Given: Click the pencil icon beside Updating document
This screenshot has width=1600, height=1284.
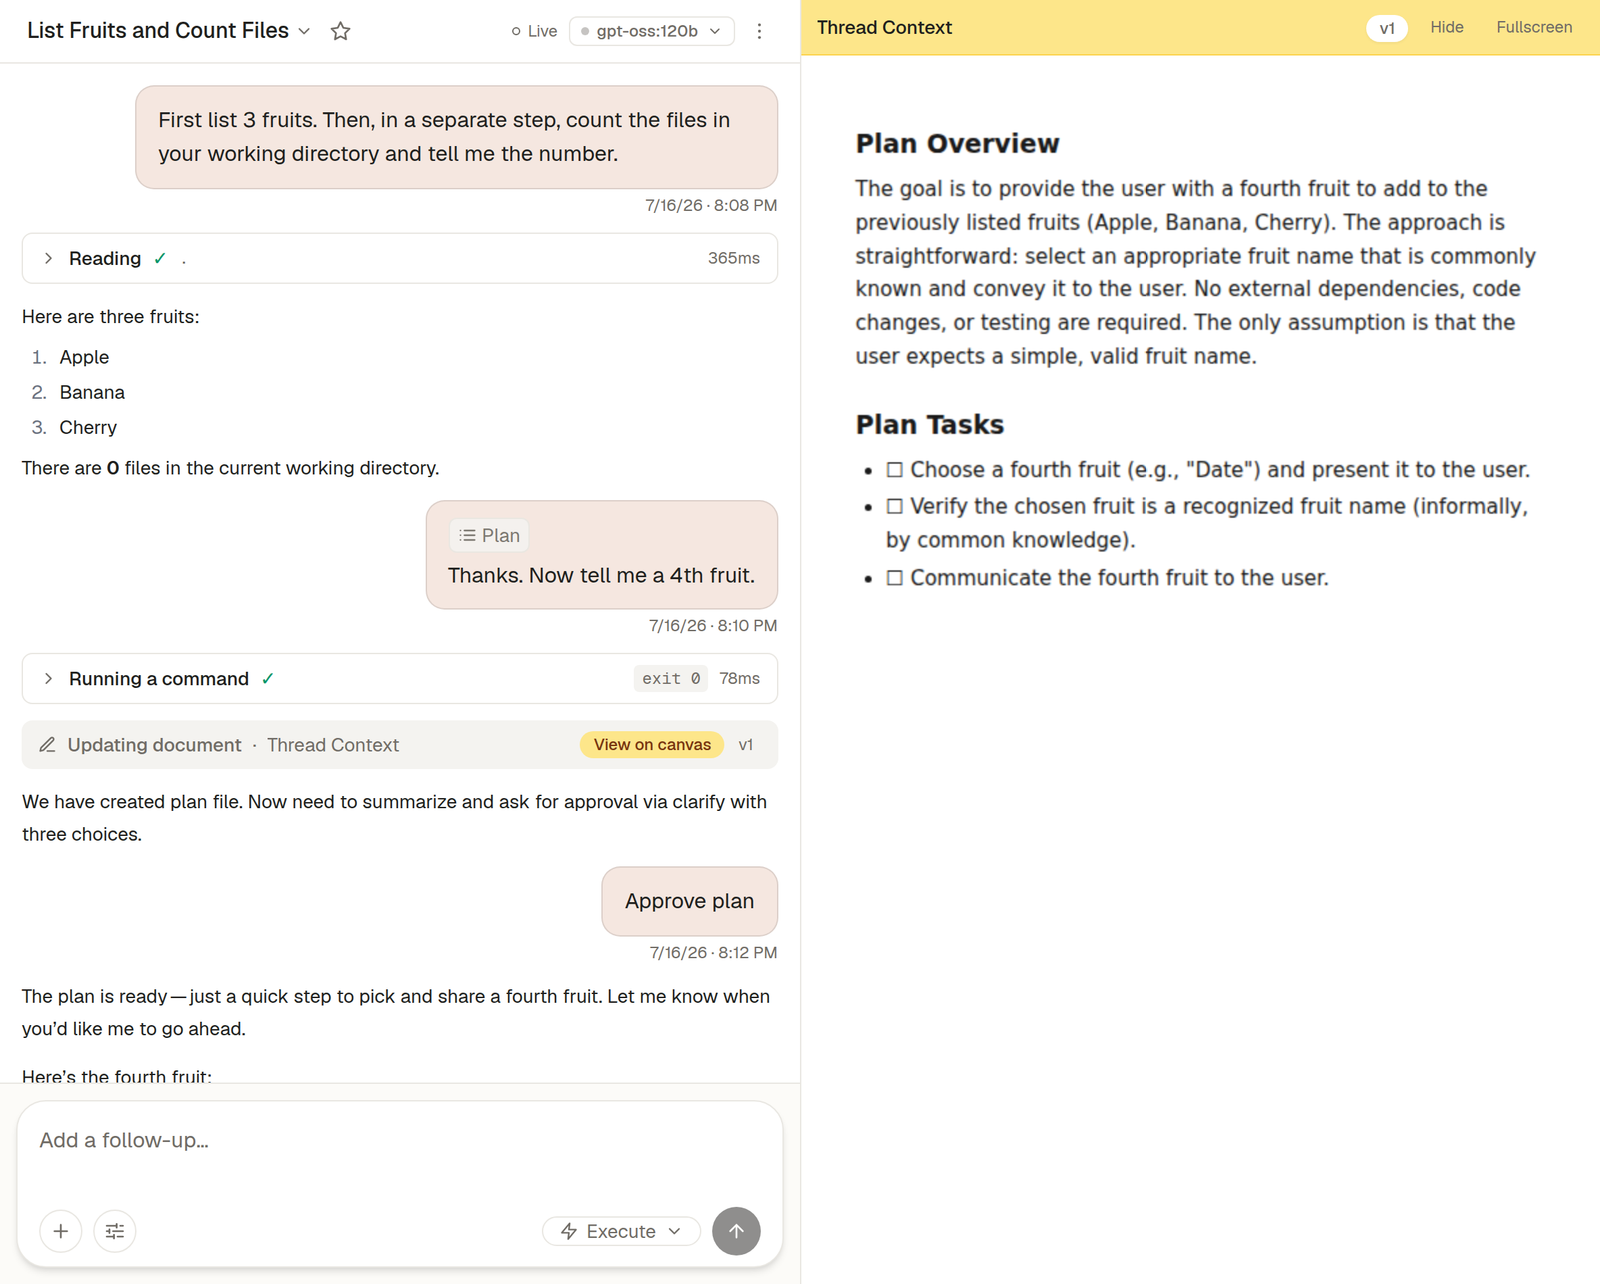Looking at the screenshot, I should [x=47, y=745].
